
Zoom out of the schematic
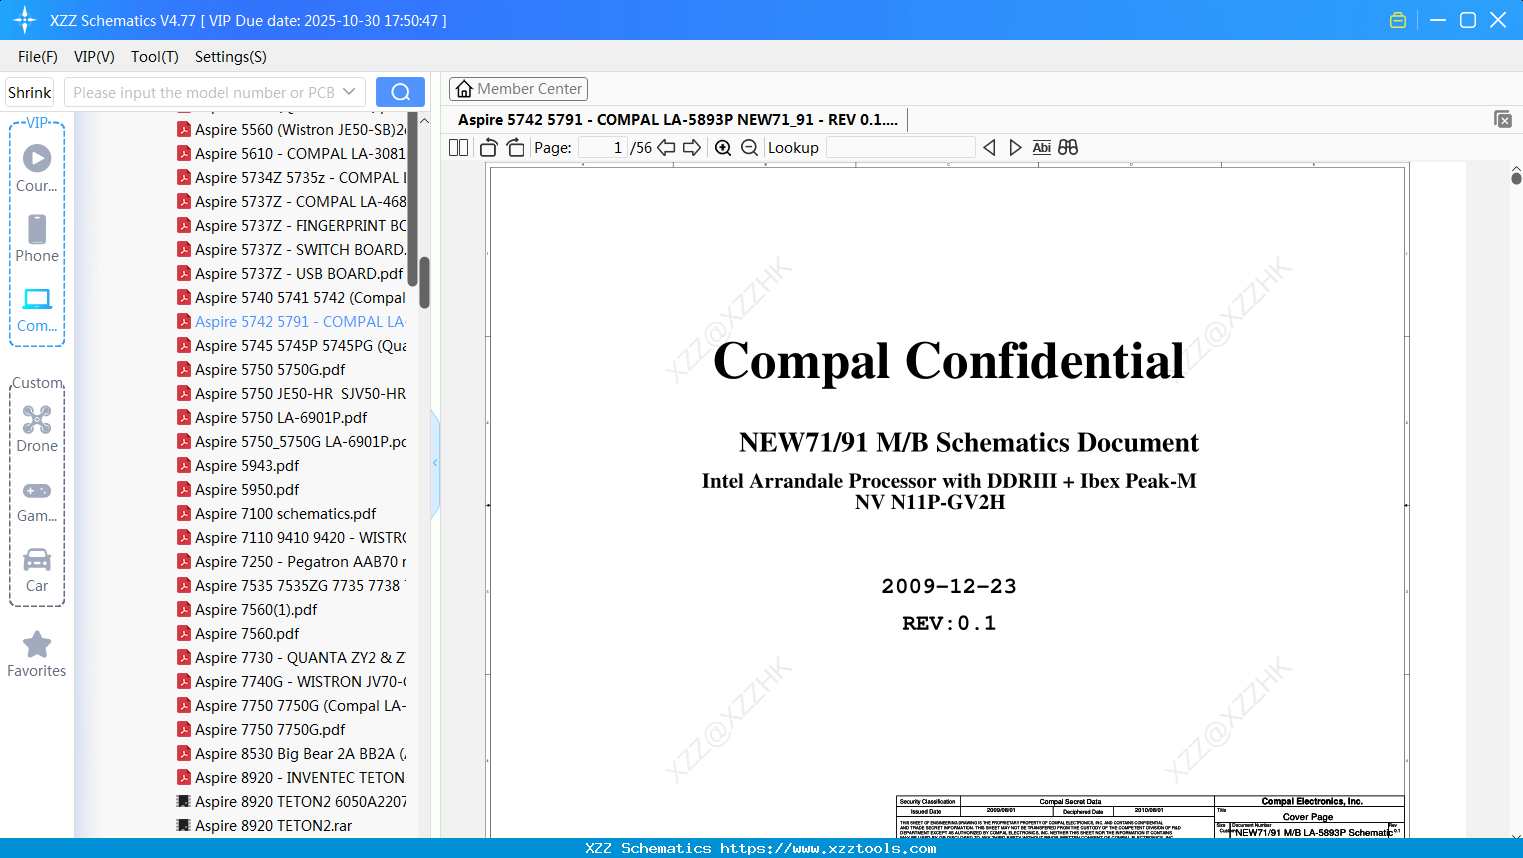pyautogui.click(x=750, y=148)
